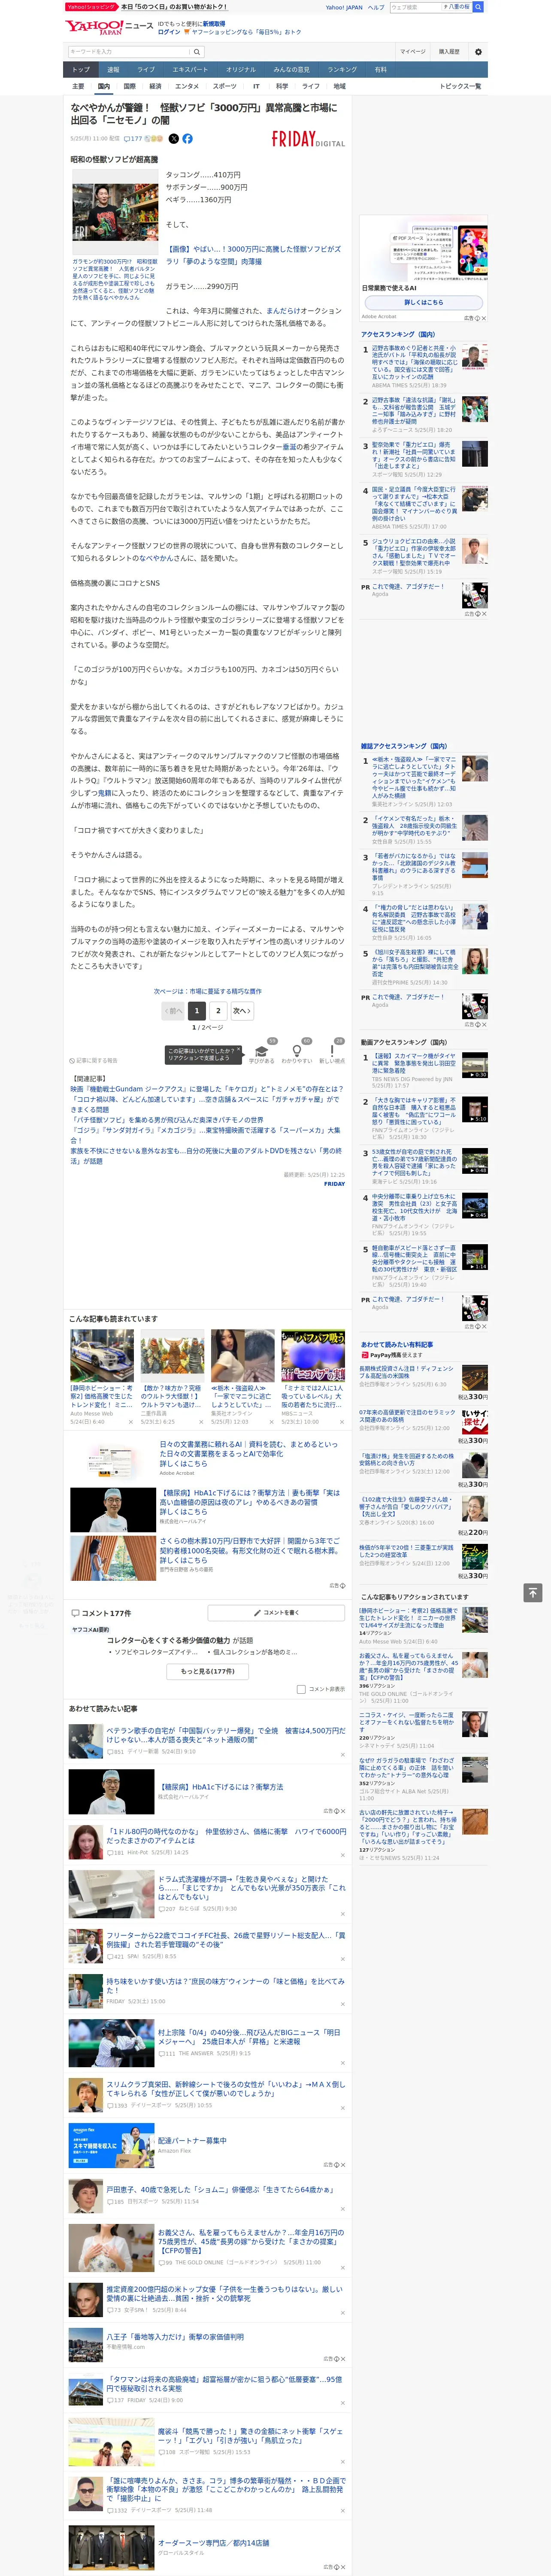Image resolution: width=551 pixels, height=2576 pixels.
Task: Open the ランキング tab
Action: (x=342, y=70)
